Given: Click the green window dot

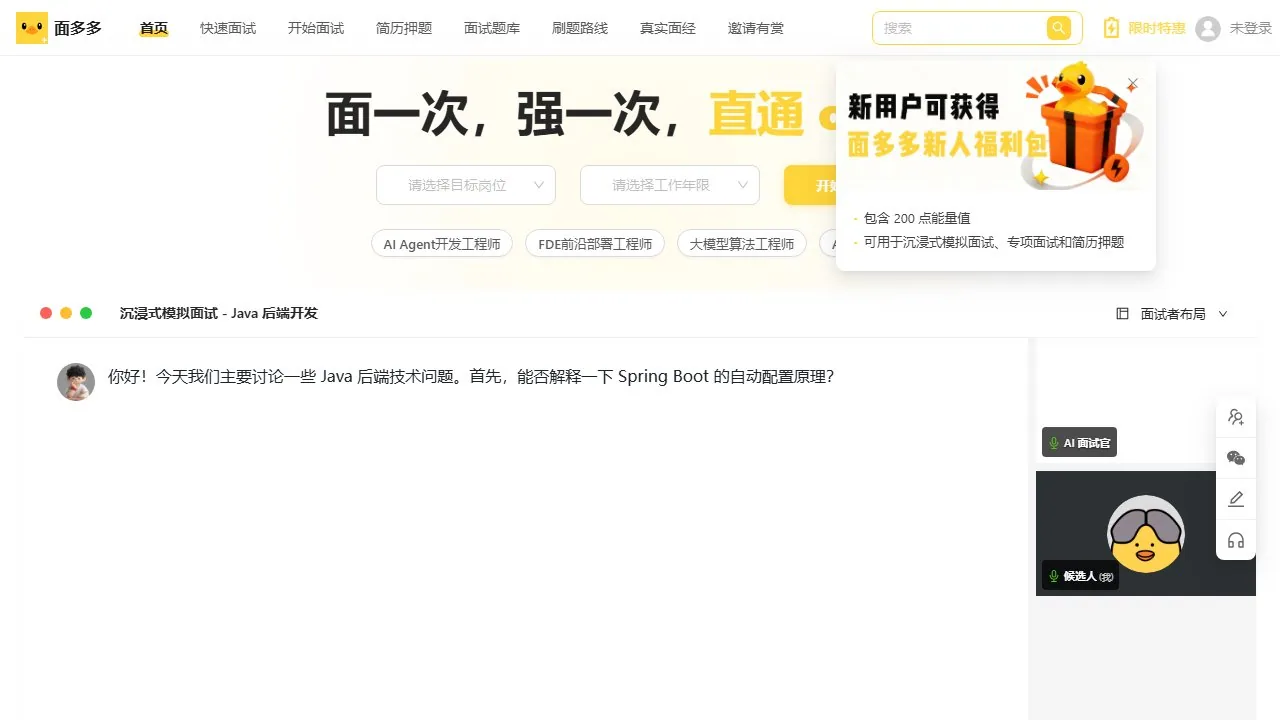Looking at the screenshot, I should pos(86,313).
